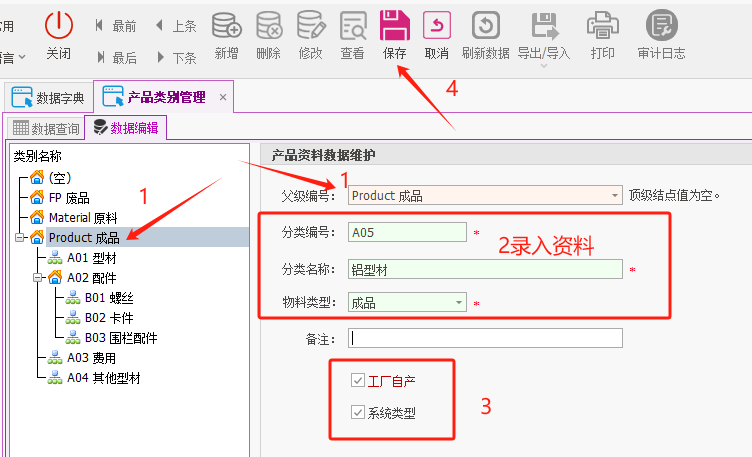Click house icon of FP 废品
Viewport: 752px width, 457px height.
click(36, 197)
